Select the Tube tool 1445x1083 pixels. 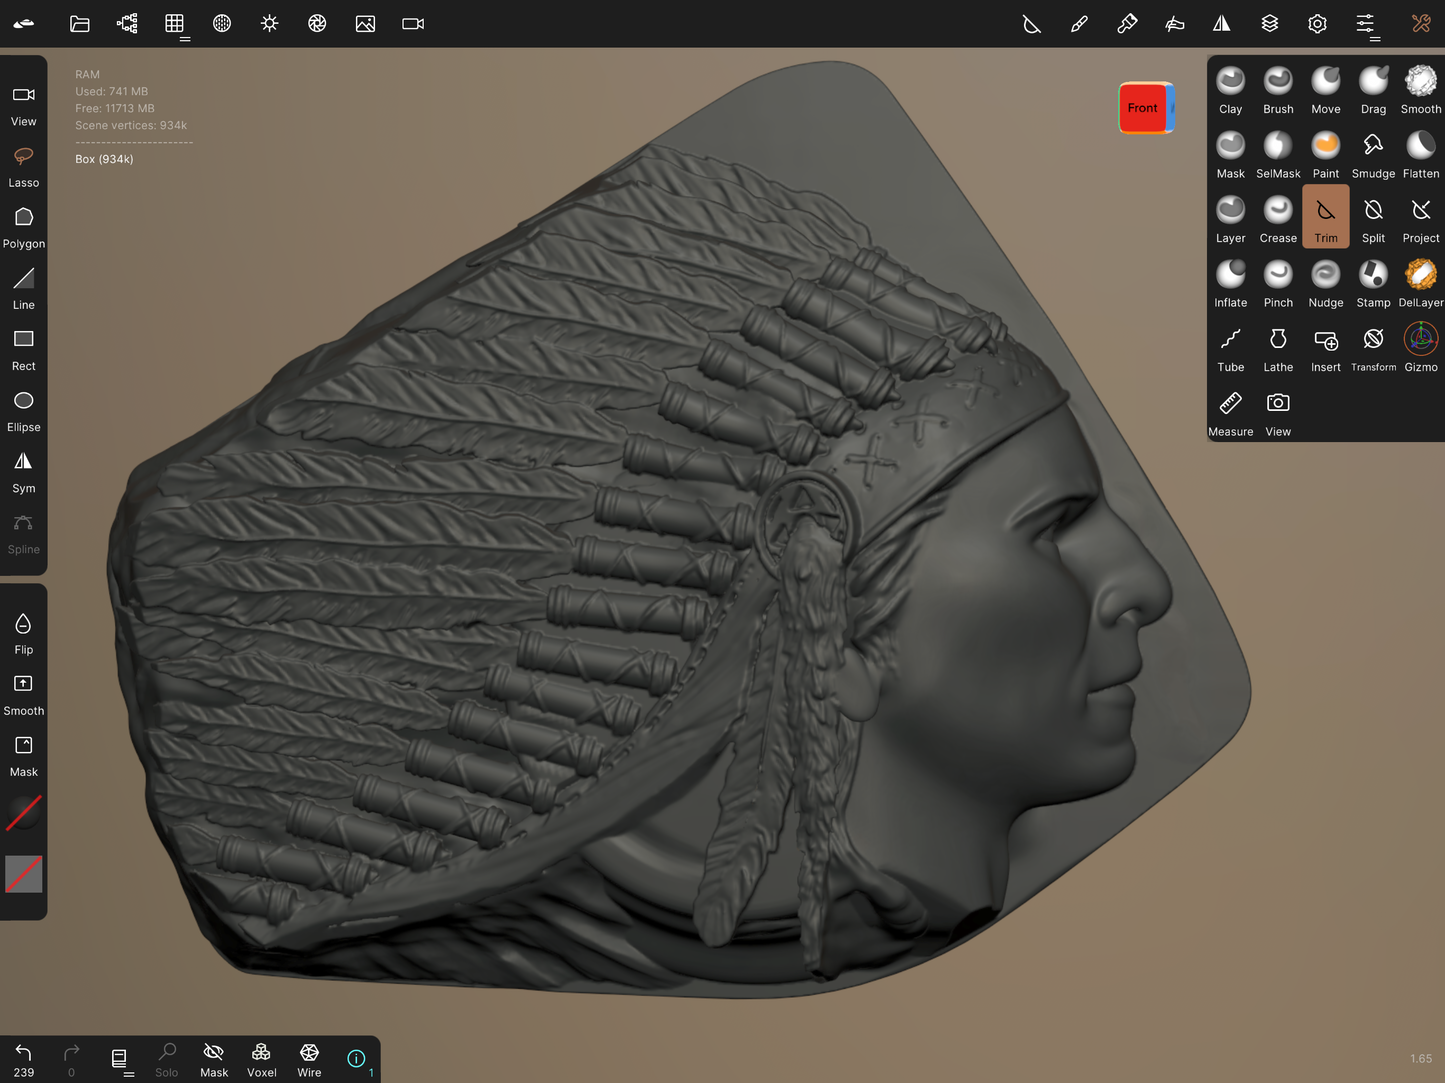[x=1230, y=348]
